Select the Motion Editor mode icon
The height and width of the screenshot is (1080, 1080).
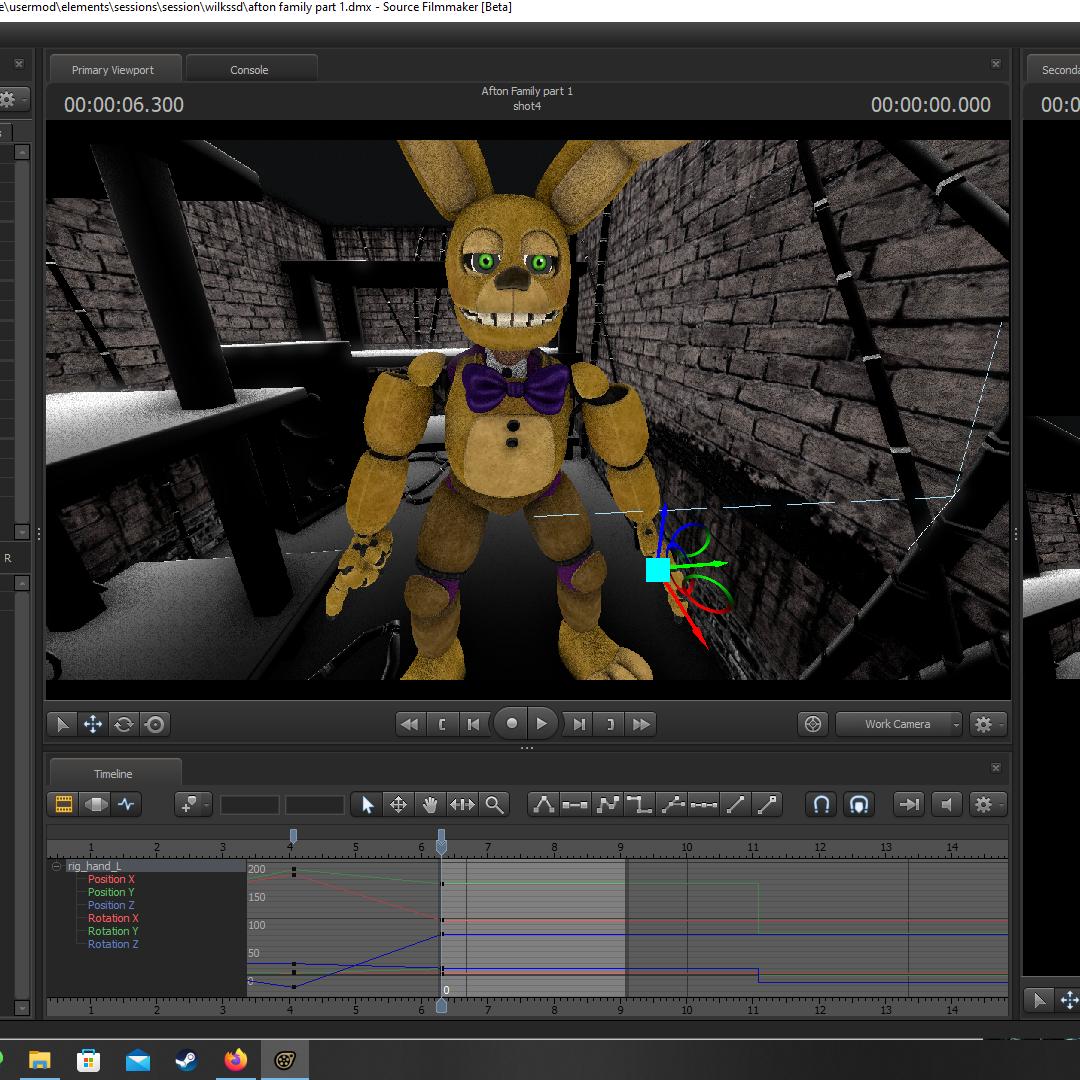click(x=95, y=804)
